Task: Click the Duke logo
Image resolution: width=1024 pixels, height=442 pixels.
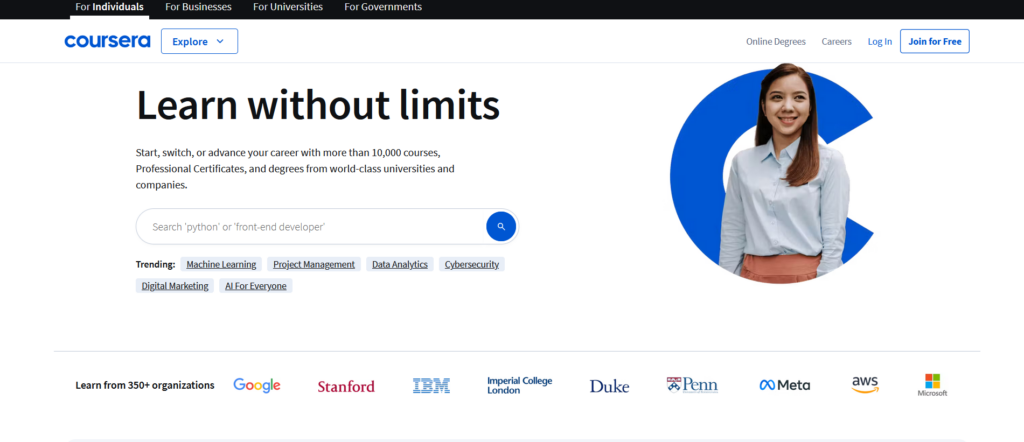Action: pyautogui.click(x=609, y=386)
